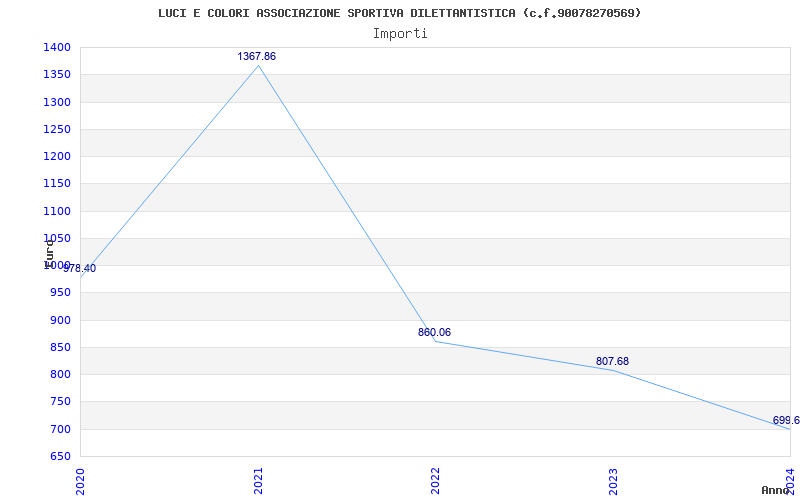Click the Importi subtitle
The image size is (800, 500).
pos(400,34)
